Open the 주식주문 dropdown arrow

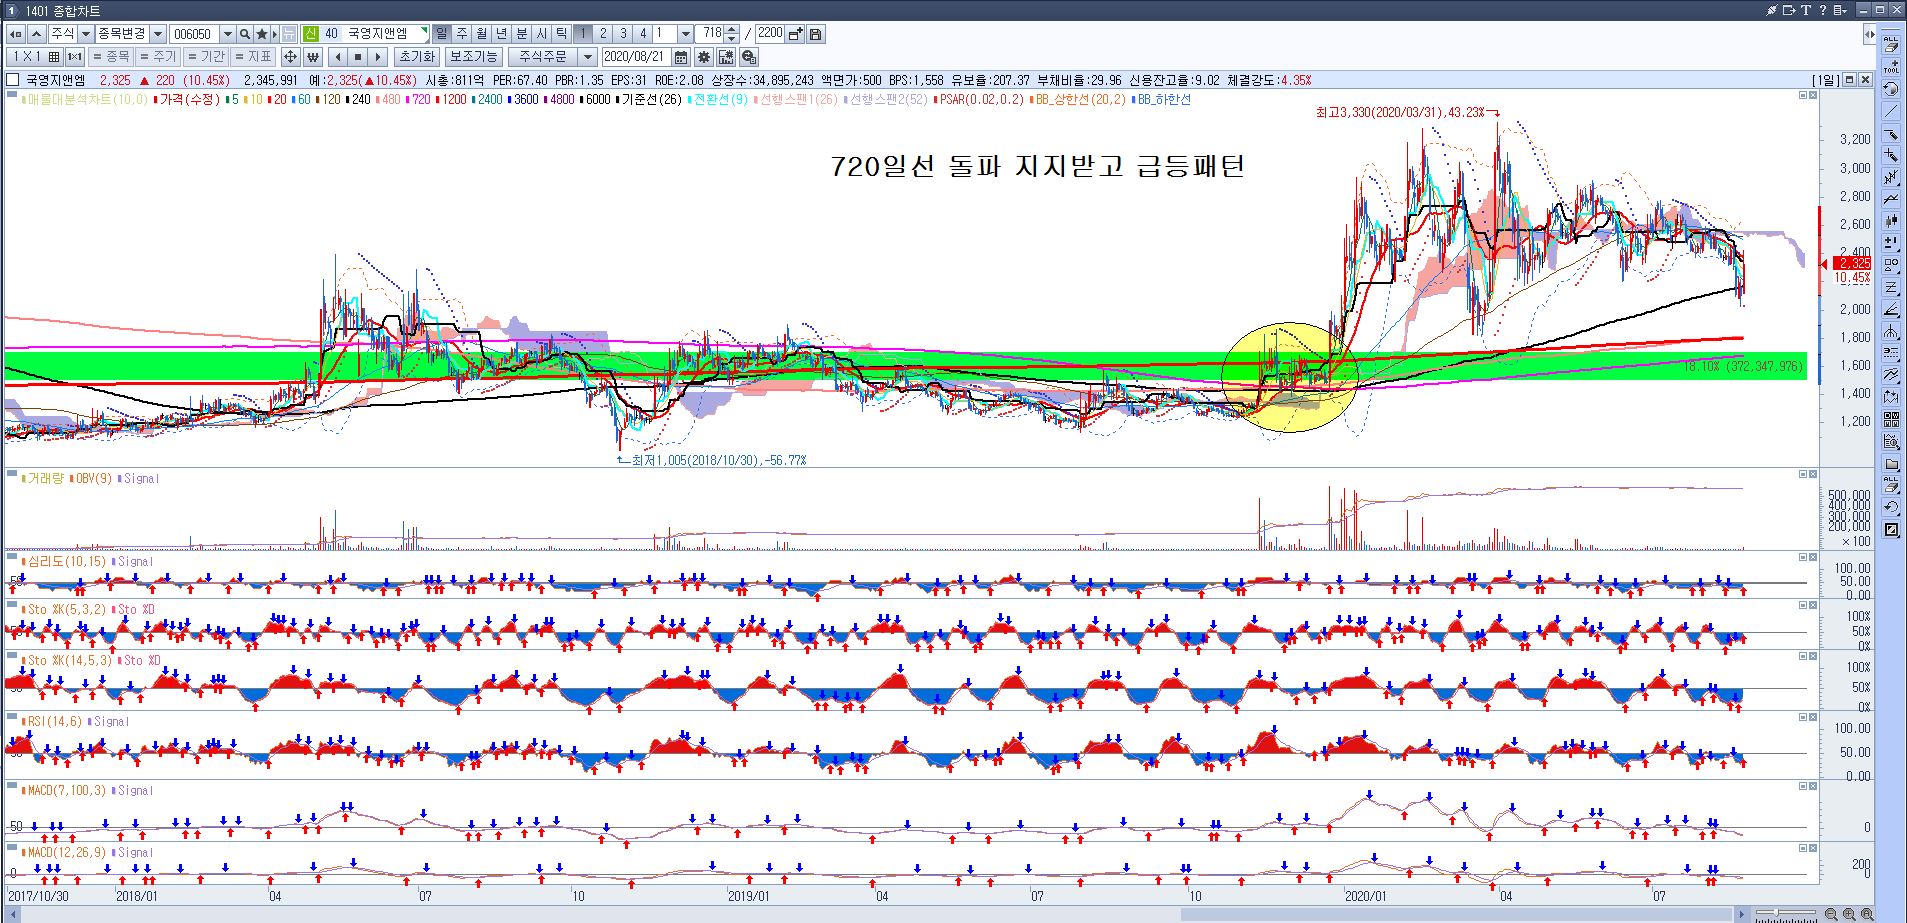coord(588,57)
